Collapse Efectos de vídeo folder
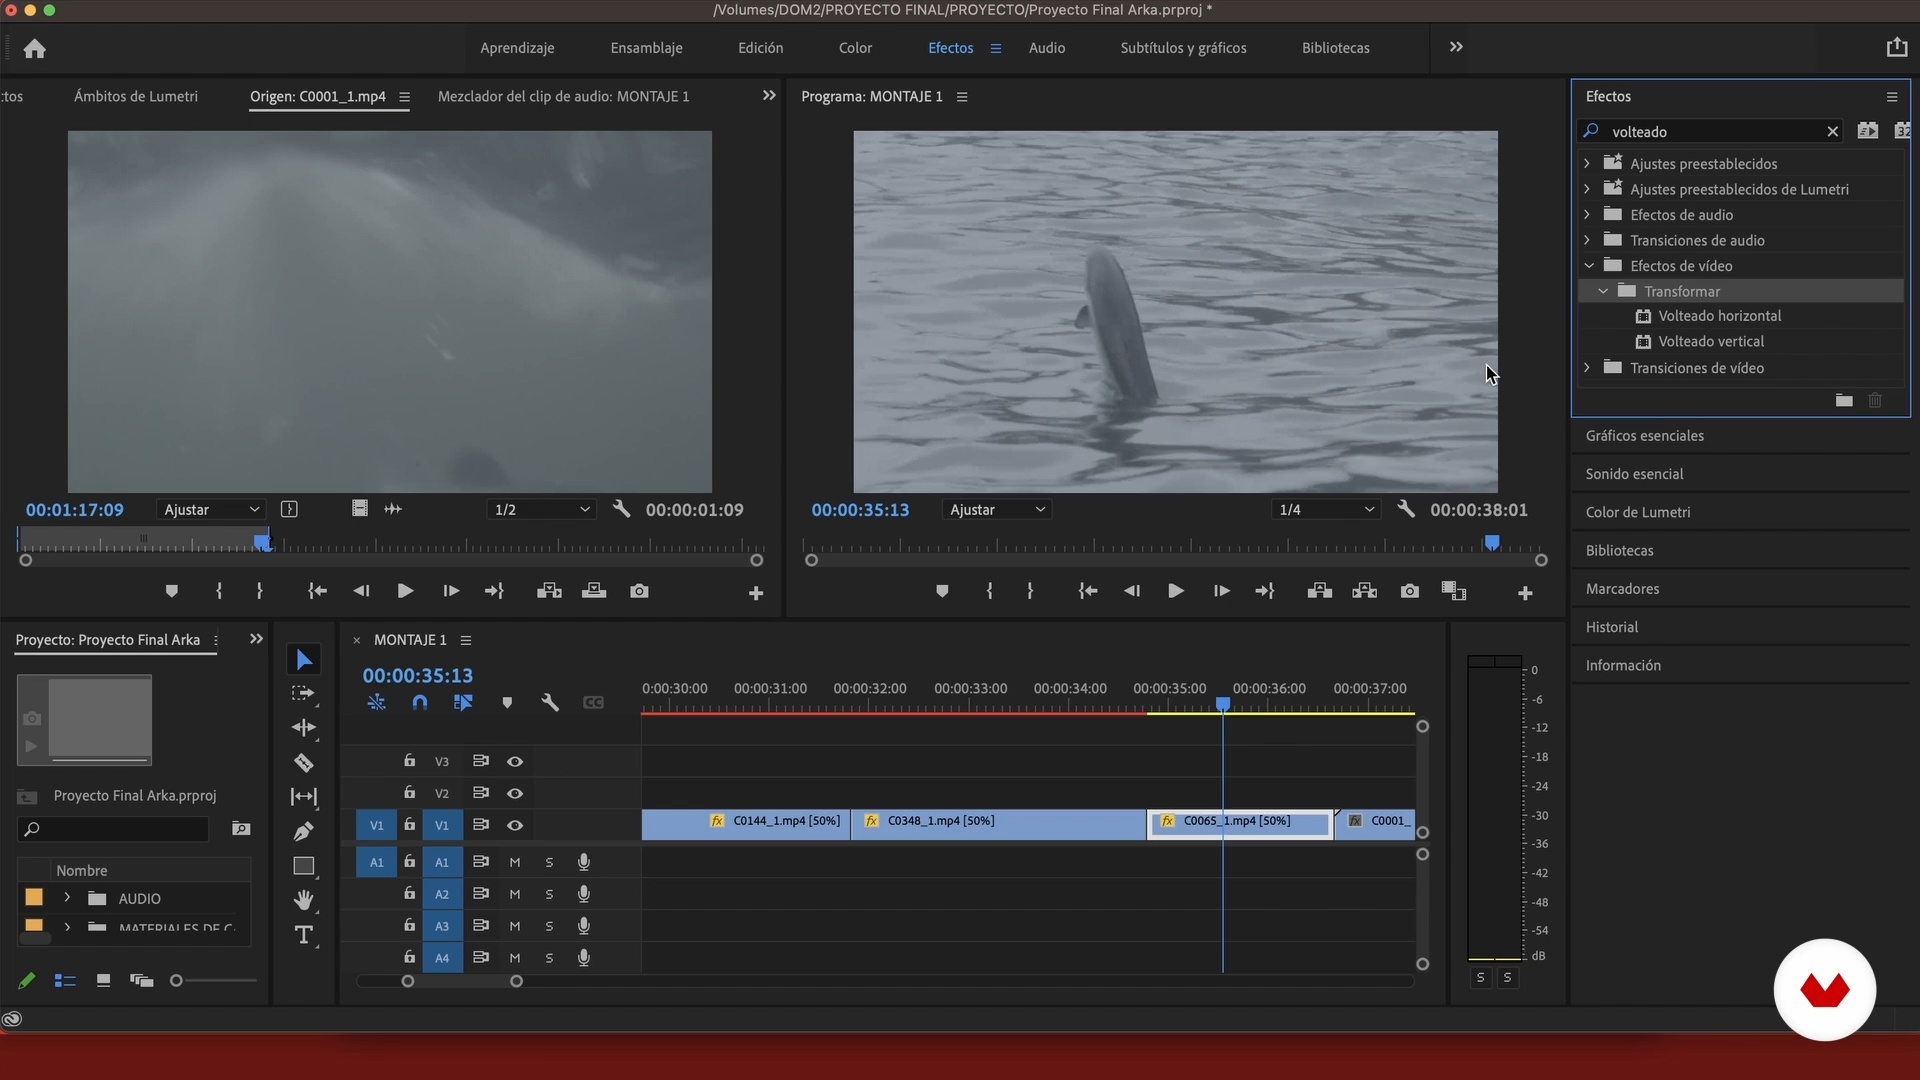This screenshot has width=1920, height=1080. [x=1588, y=266]
